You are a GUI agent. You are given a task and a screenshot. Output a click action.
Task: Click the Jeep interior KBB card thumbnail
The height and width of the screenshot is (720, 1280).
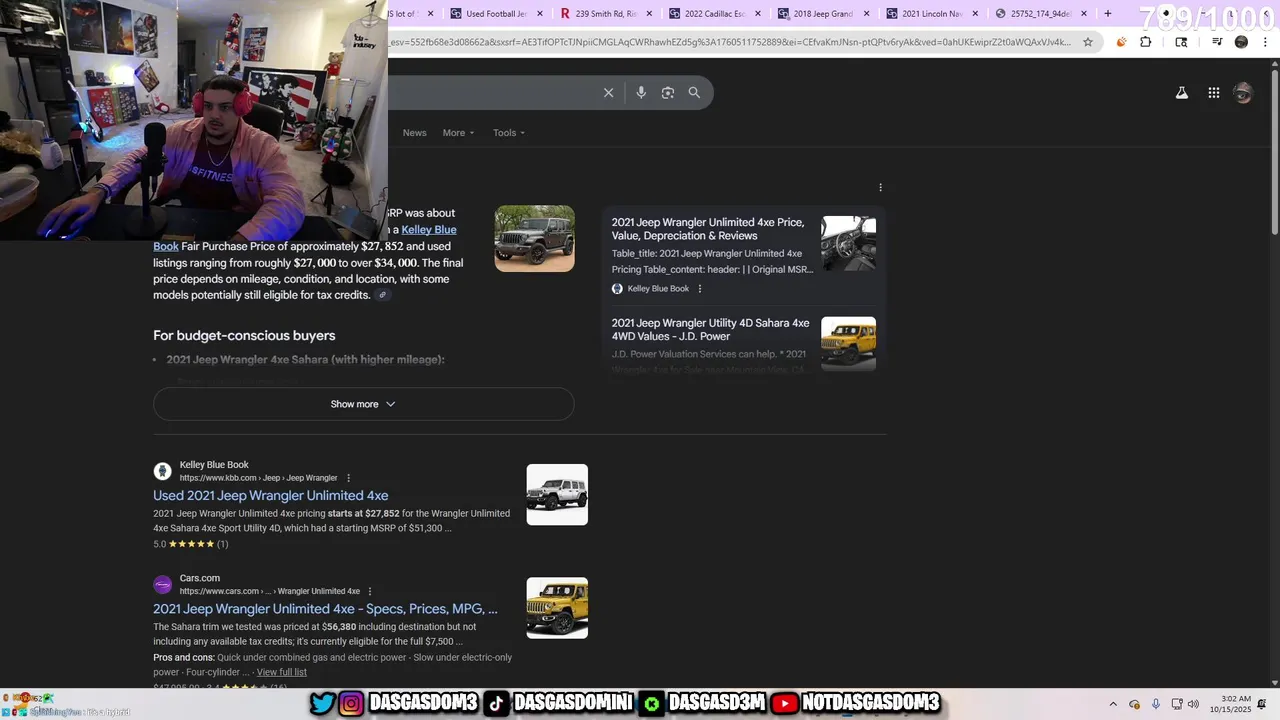click(x=848, y=243)
